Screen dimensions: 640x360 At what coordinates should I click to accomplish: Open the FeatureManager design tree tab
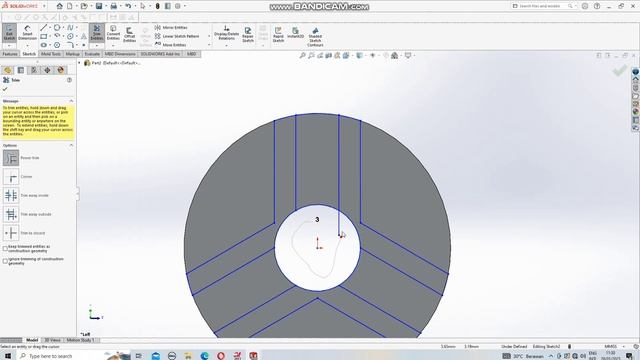7,70
